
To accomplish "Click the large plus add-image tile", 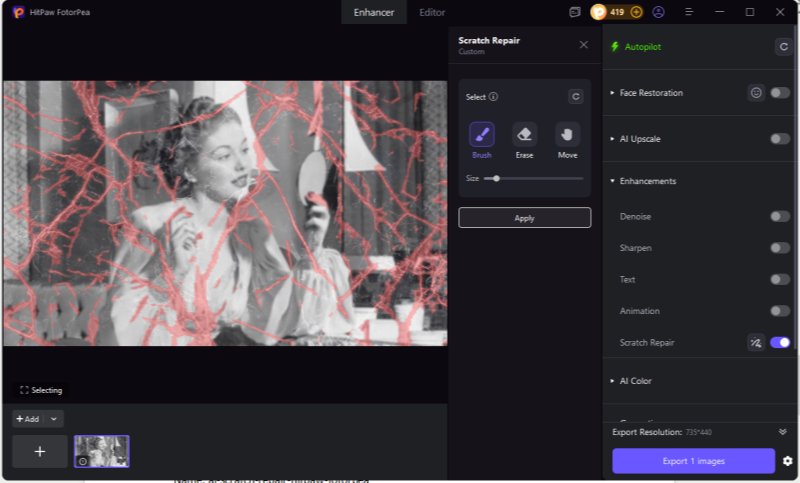I will pyautogui.click(x=40, y=451).
